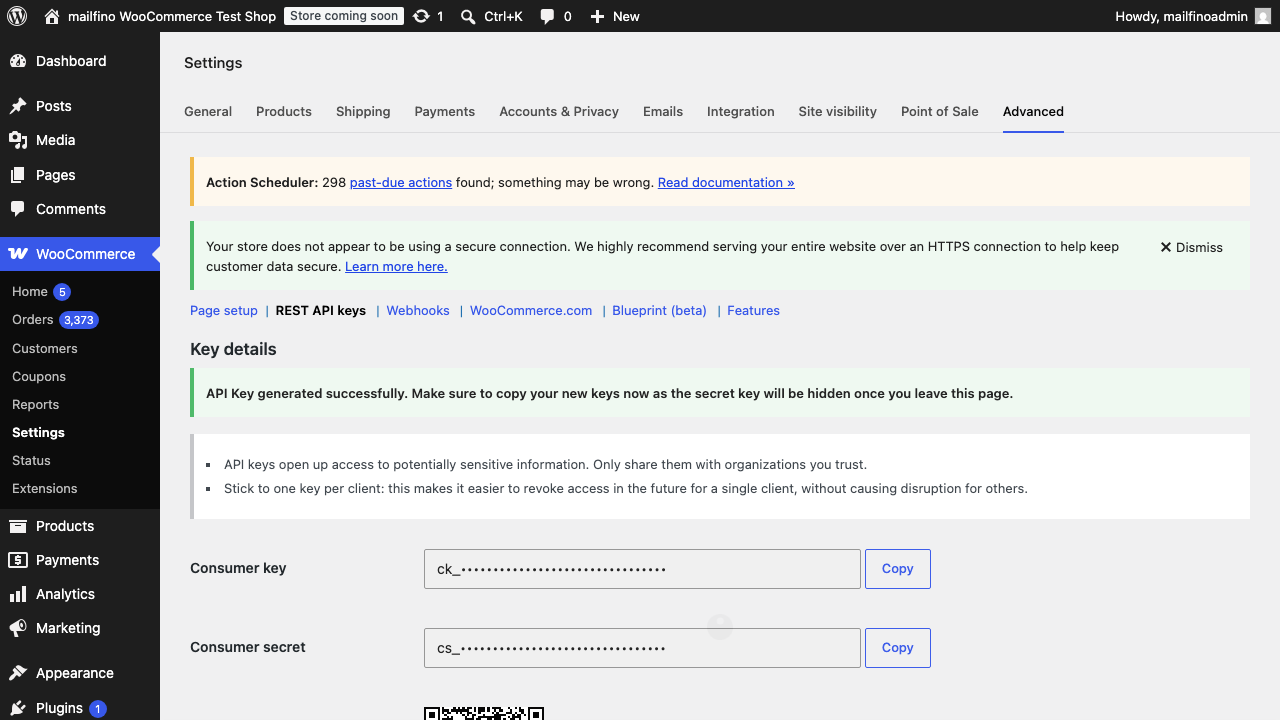Click the plus New content icon
Viewport: 1280px width, 720px height.
coord(597,16)
